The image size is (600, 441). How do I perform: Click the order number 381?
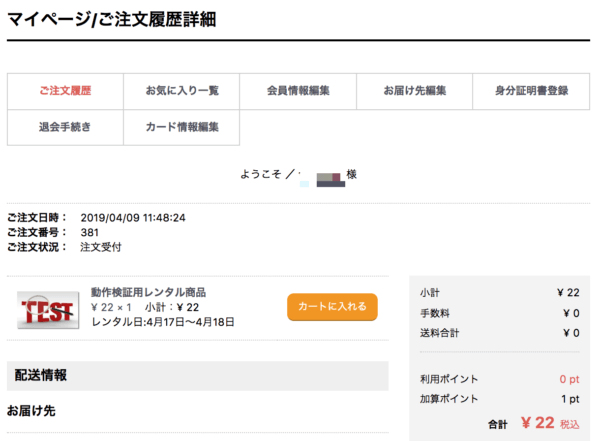[90, 233]
